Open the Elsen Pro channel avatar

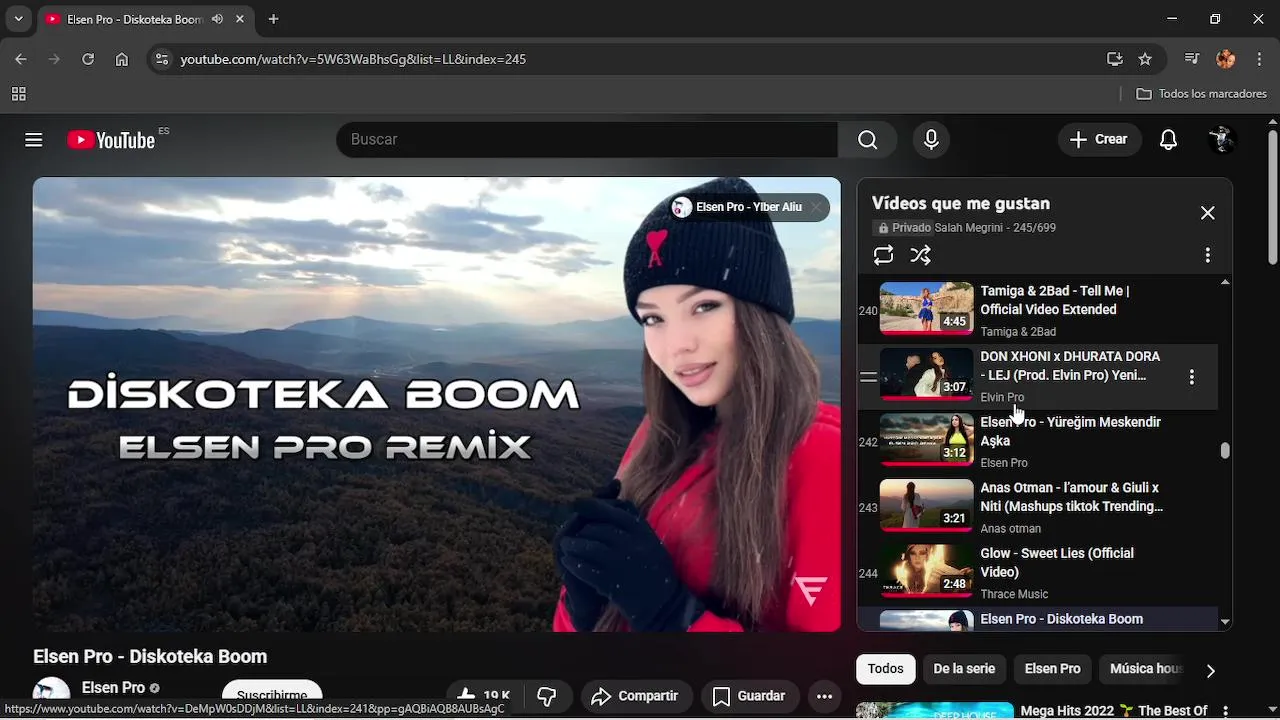coord(51,694)
